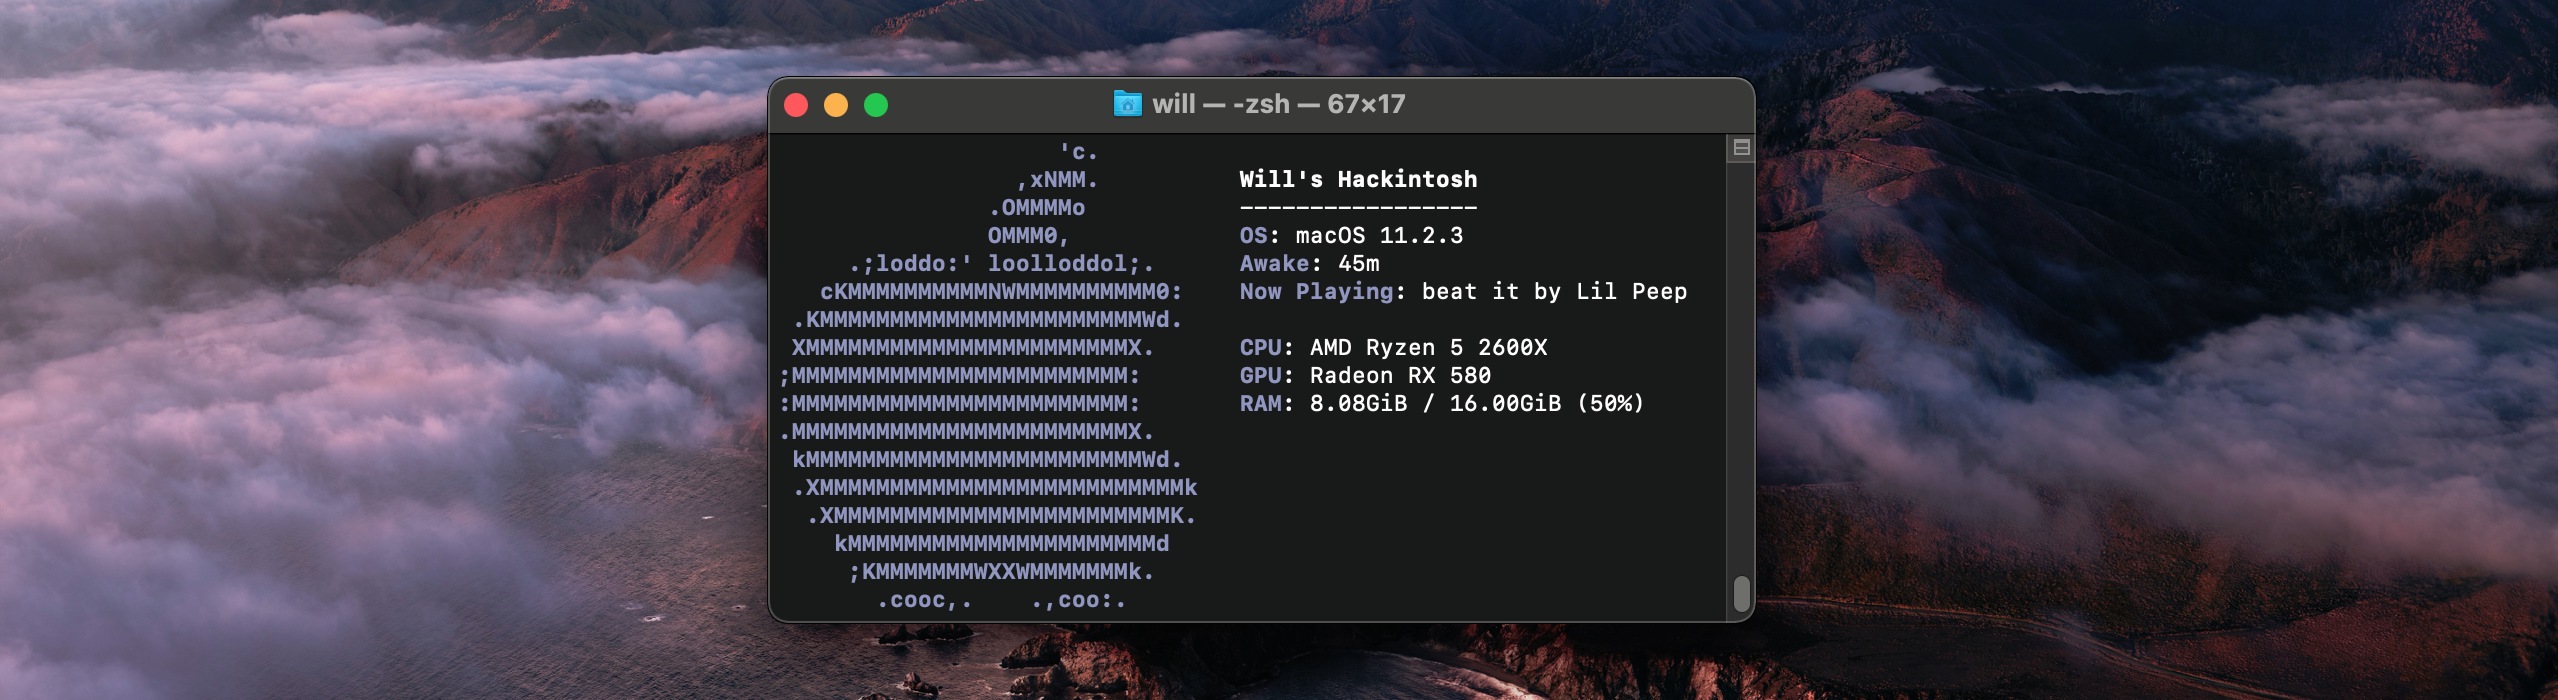This screenshot has width=2558, height=700.
Task: Click the ",xNMM." ASCII art line
Action: pos(1057,180)
